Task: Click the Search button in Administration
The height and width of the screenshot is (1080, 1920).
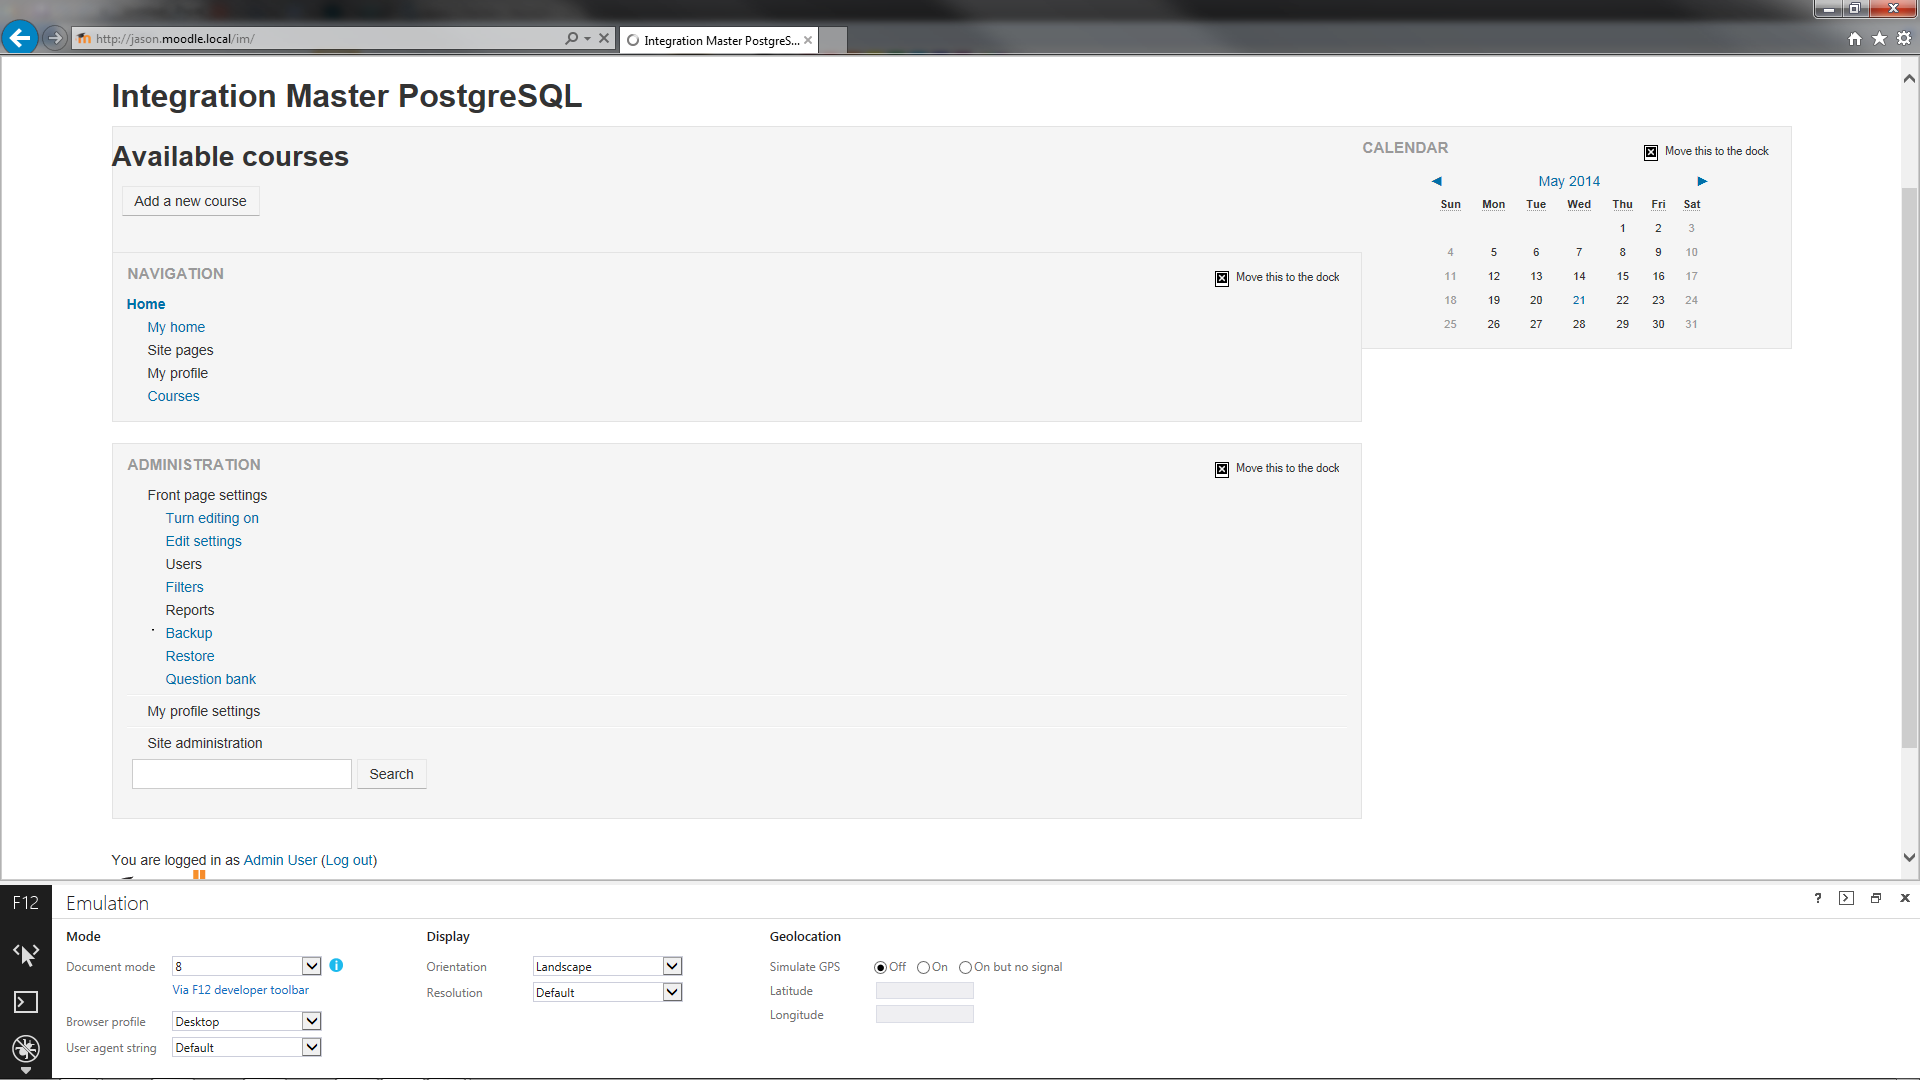Action: pyautogui.click(x=391, y=774)
